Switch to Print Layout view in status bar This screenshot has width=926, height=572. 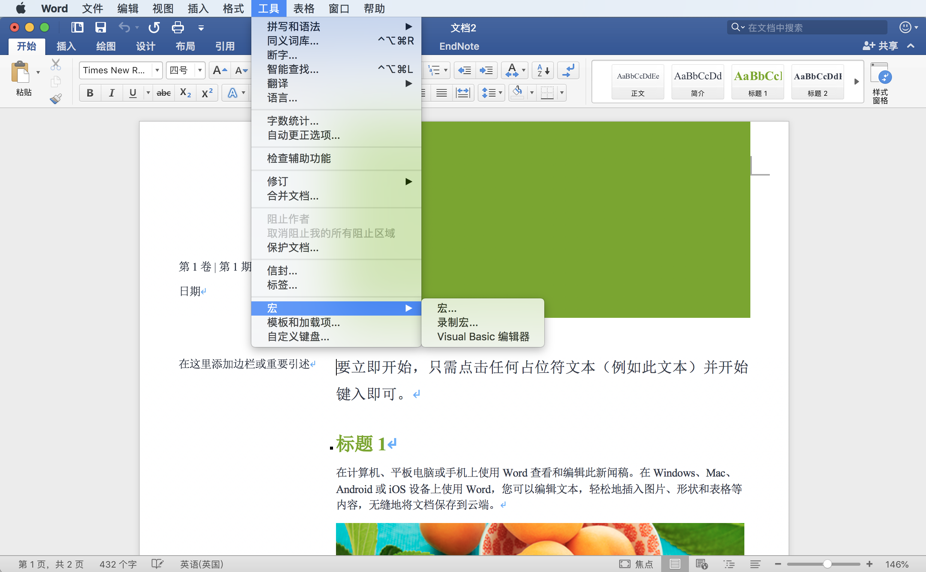675,564
